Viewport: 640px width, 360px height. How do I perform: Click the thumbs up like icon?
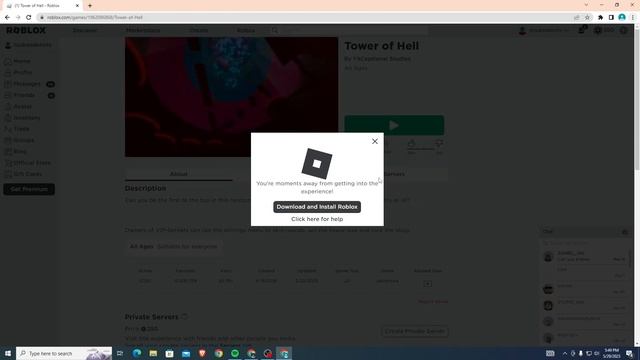[x=411, y=143]
